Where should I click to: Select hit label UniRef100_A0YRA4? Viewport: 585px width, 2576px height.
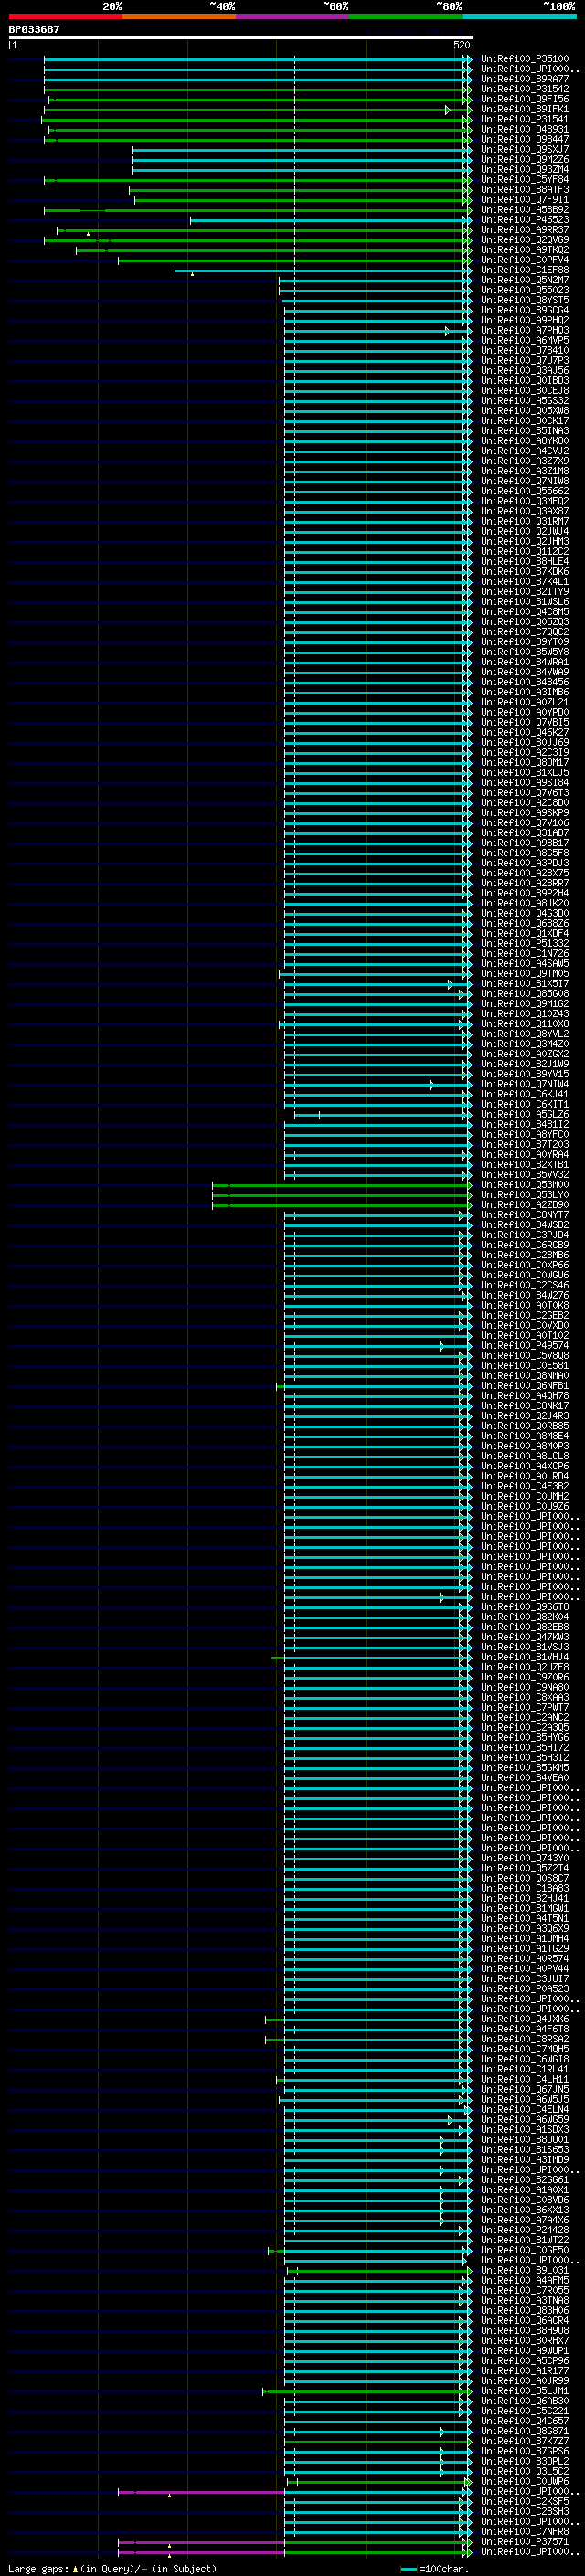[525, 1154]
